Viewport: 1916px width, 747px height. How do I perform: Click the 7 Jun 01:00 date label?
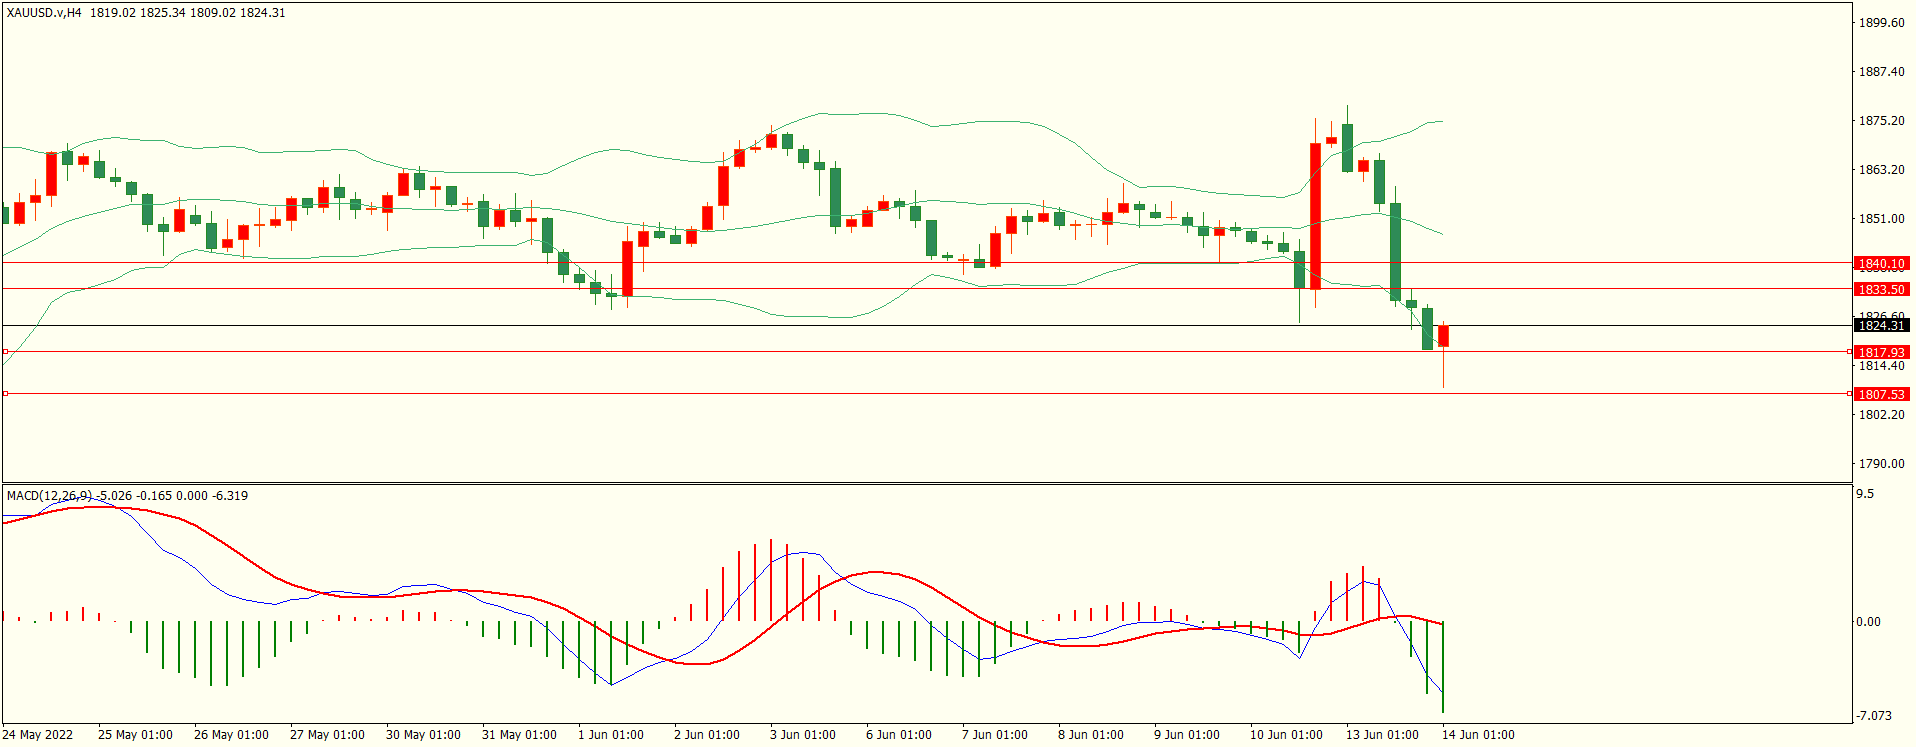pos(995,735)
